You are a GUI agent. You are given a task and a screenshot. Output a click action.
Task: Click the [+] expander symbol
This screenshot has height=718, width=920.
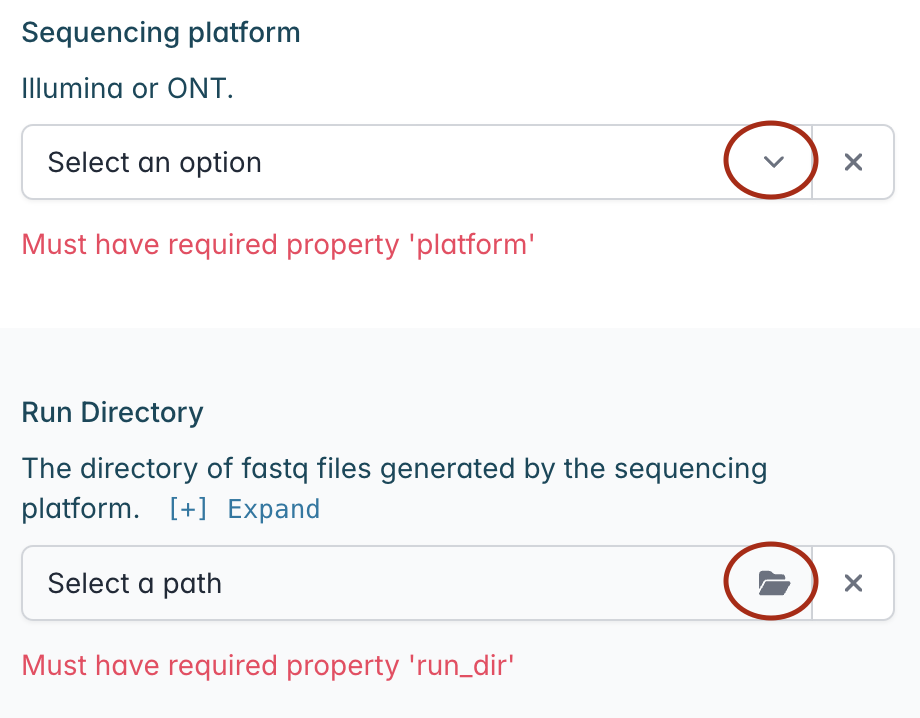(x=188, y=509)
